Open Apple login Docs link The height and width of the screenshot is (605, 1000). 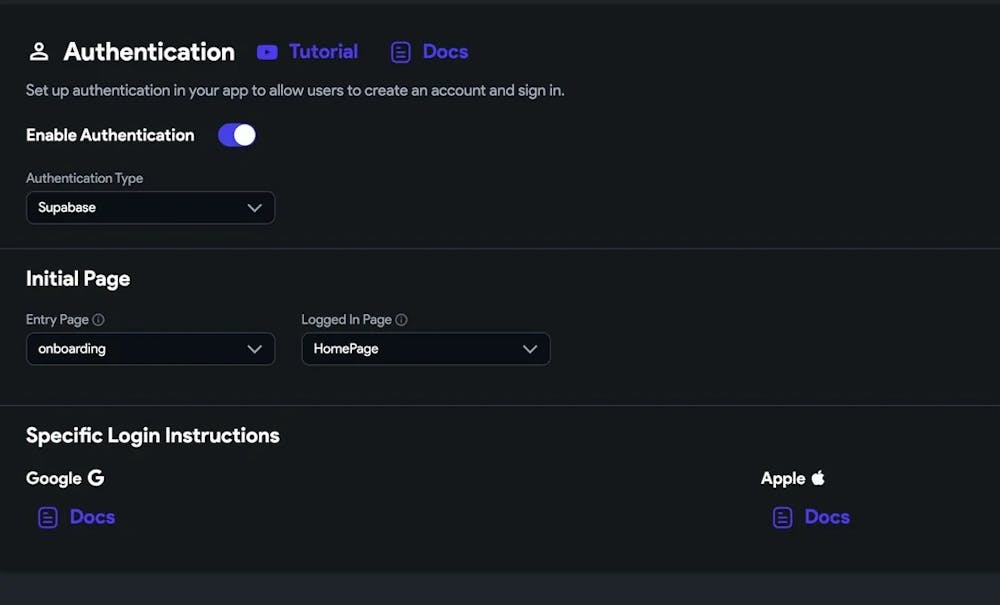827,517
